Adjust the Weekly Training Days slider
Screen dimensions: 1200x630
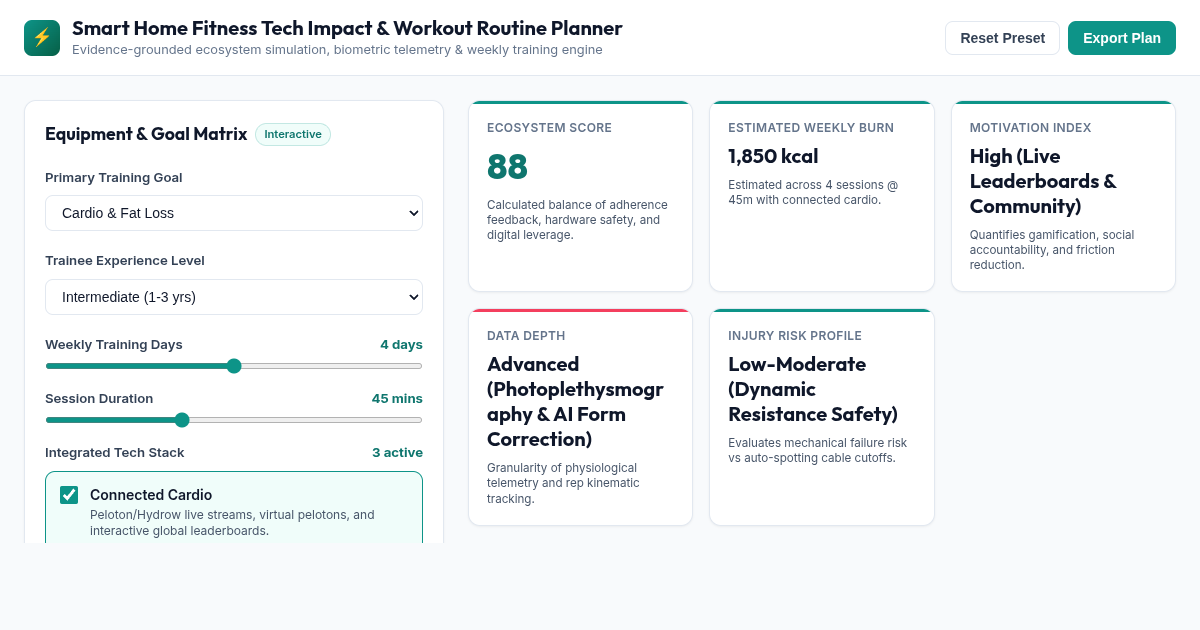pos(234,366)
